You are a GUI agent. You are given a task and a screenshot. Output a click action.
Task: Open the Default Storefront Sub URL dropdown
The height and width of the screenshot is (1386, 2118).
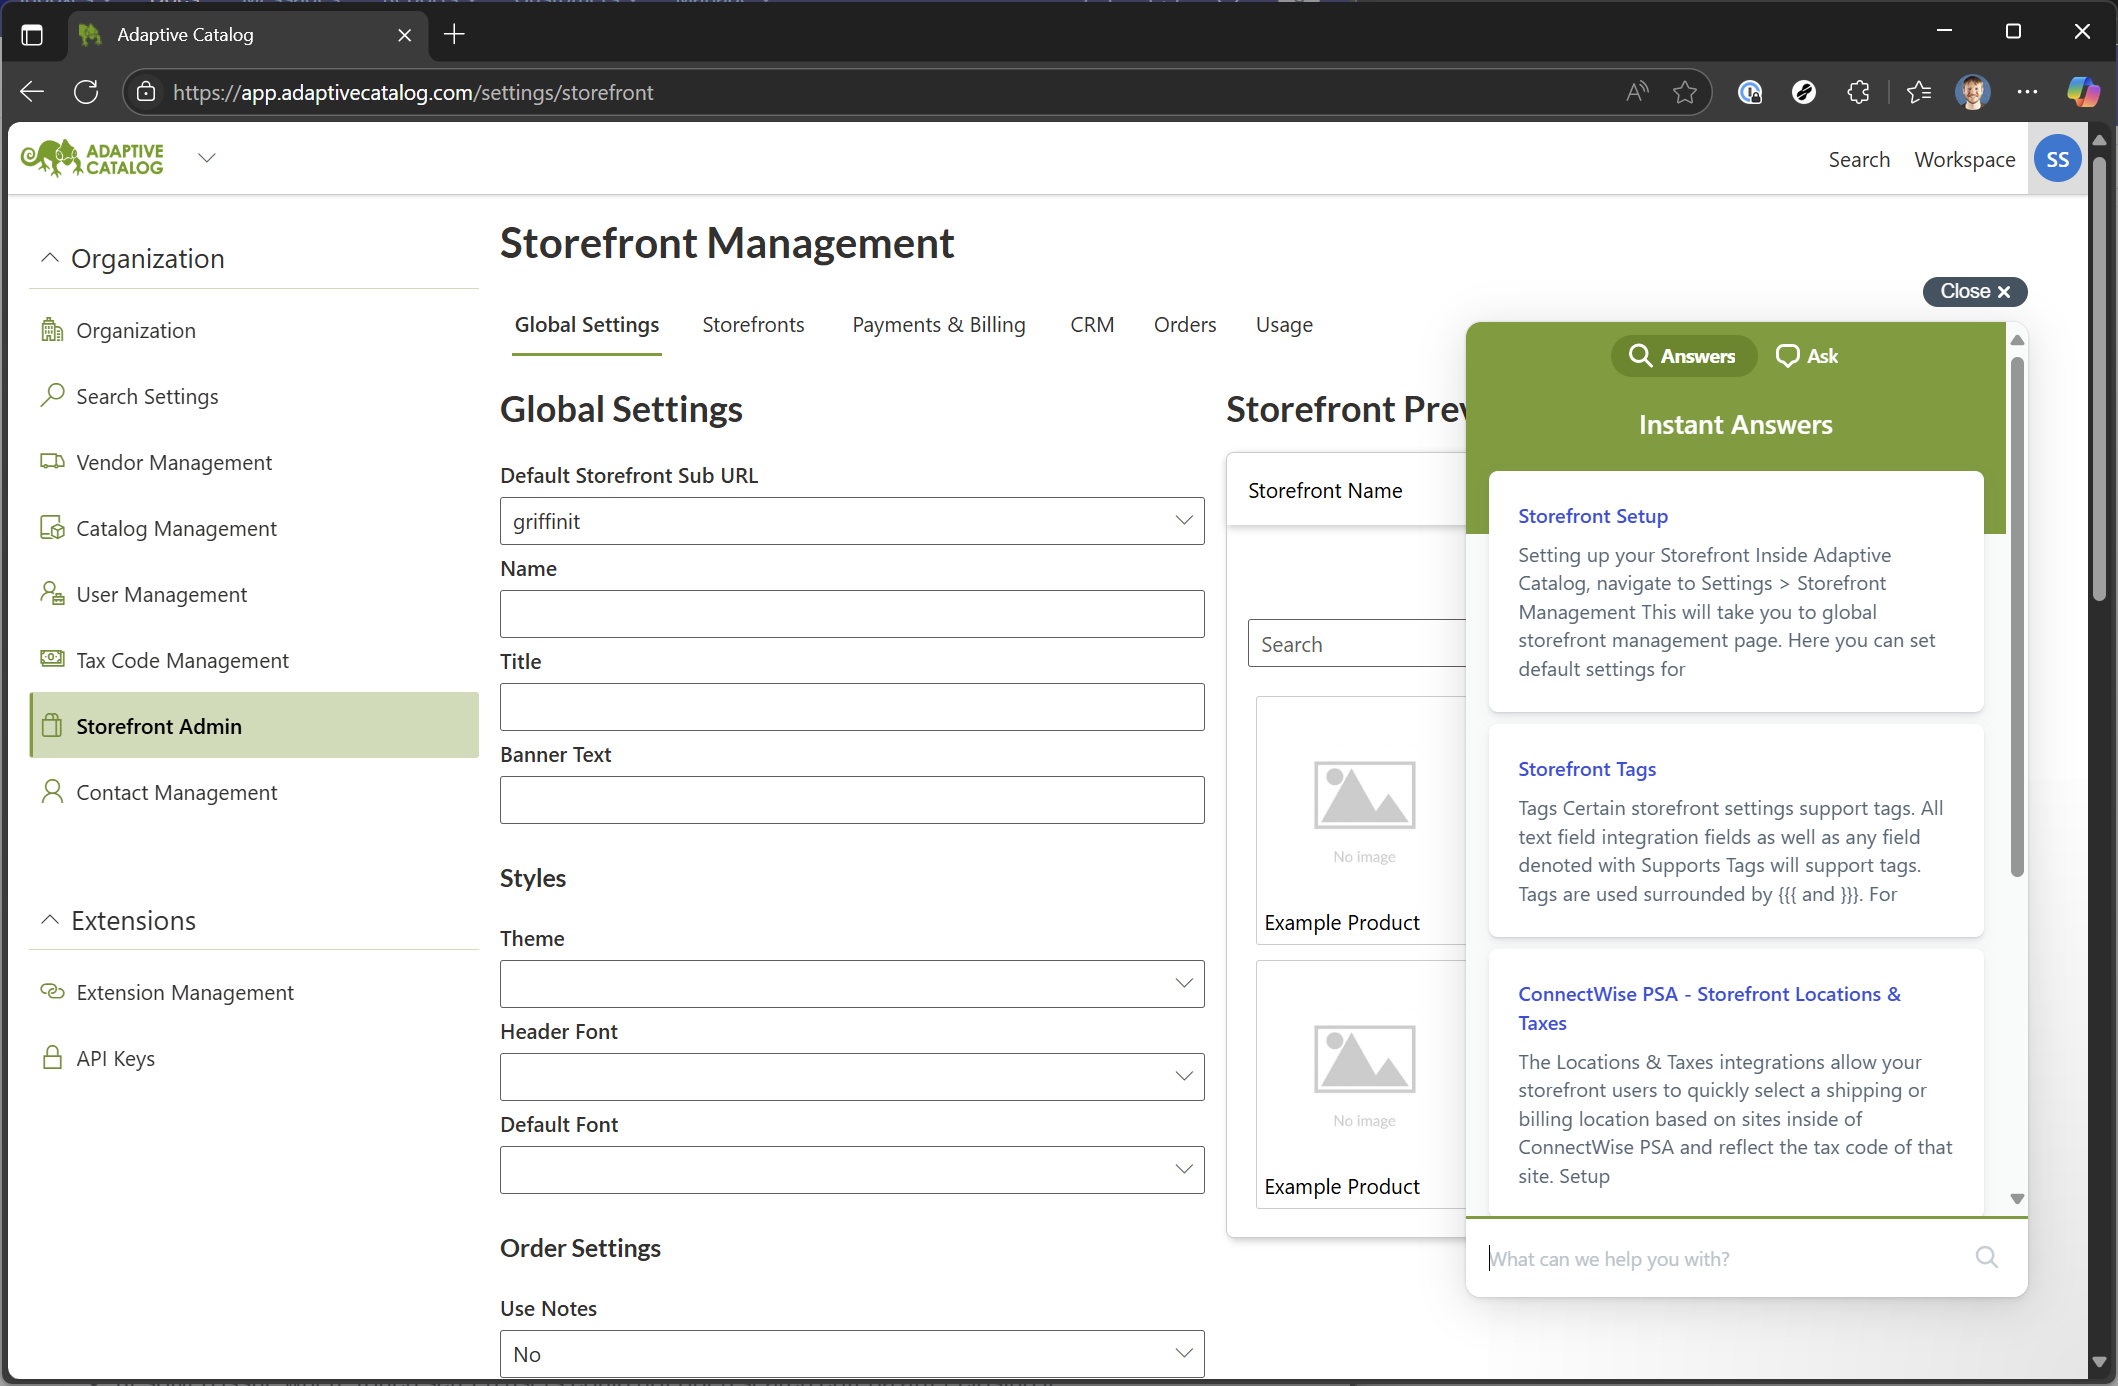click(x=852, y=521)
